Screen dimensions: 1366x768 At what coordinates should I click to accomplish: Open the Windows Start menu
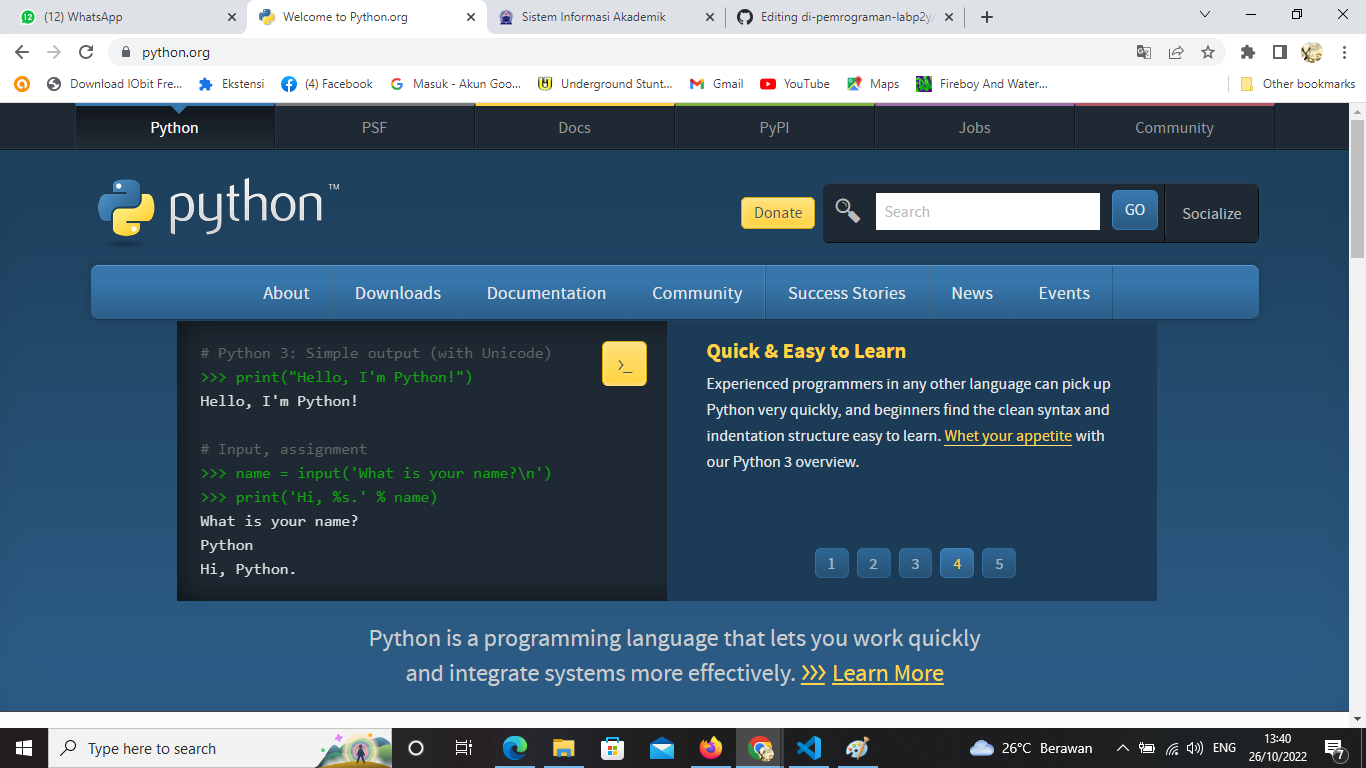(24, 748)
